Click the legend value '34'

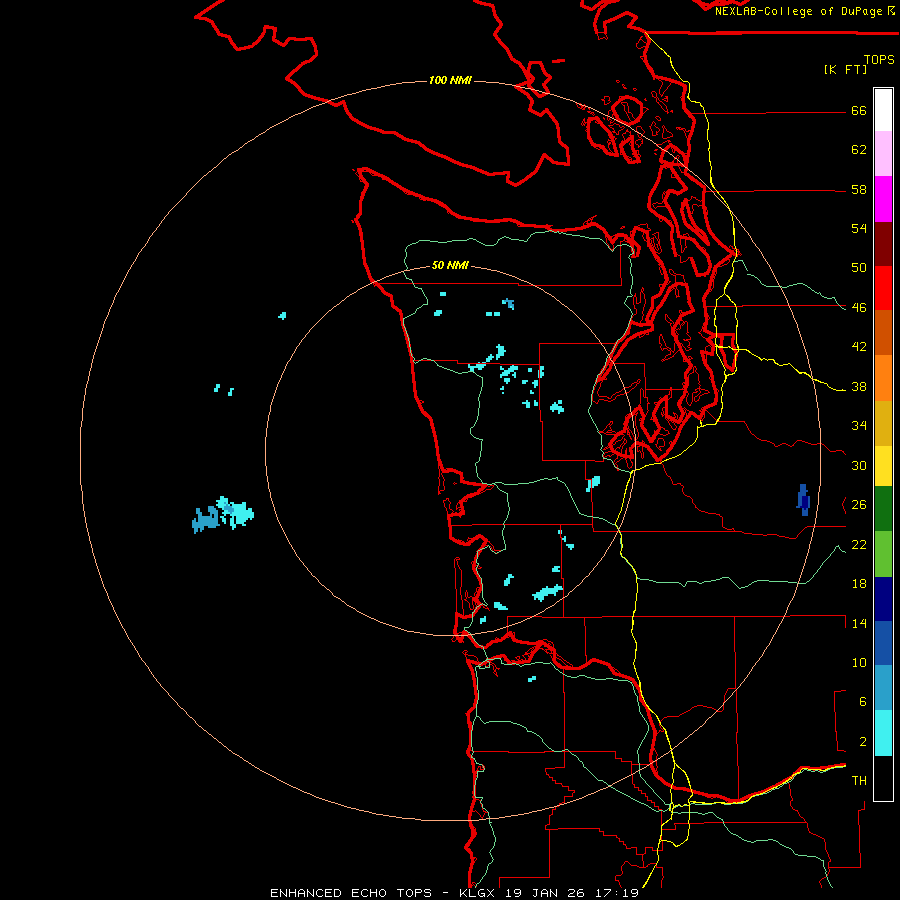click(x=859, y=425)
